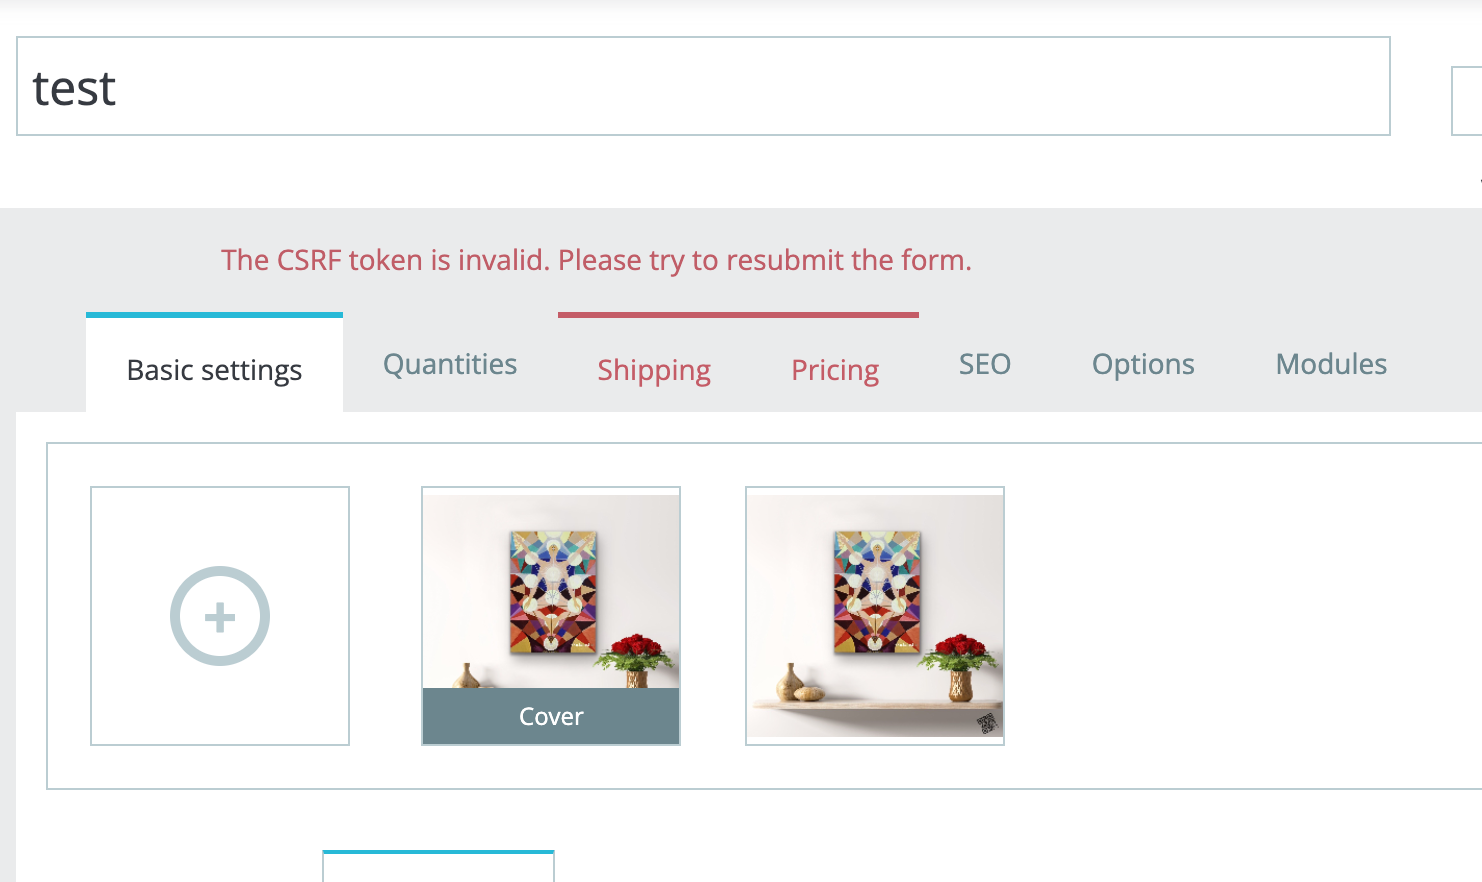The width and height of the screenshot is (1482, 882).
Task: Click the painting in the second product image
Action: (877, 591)
